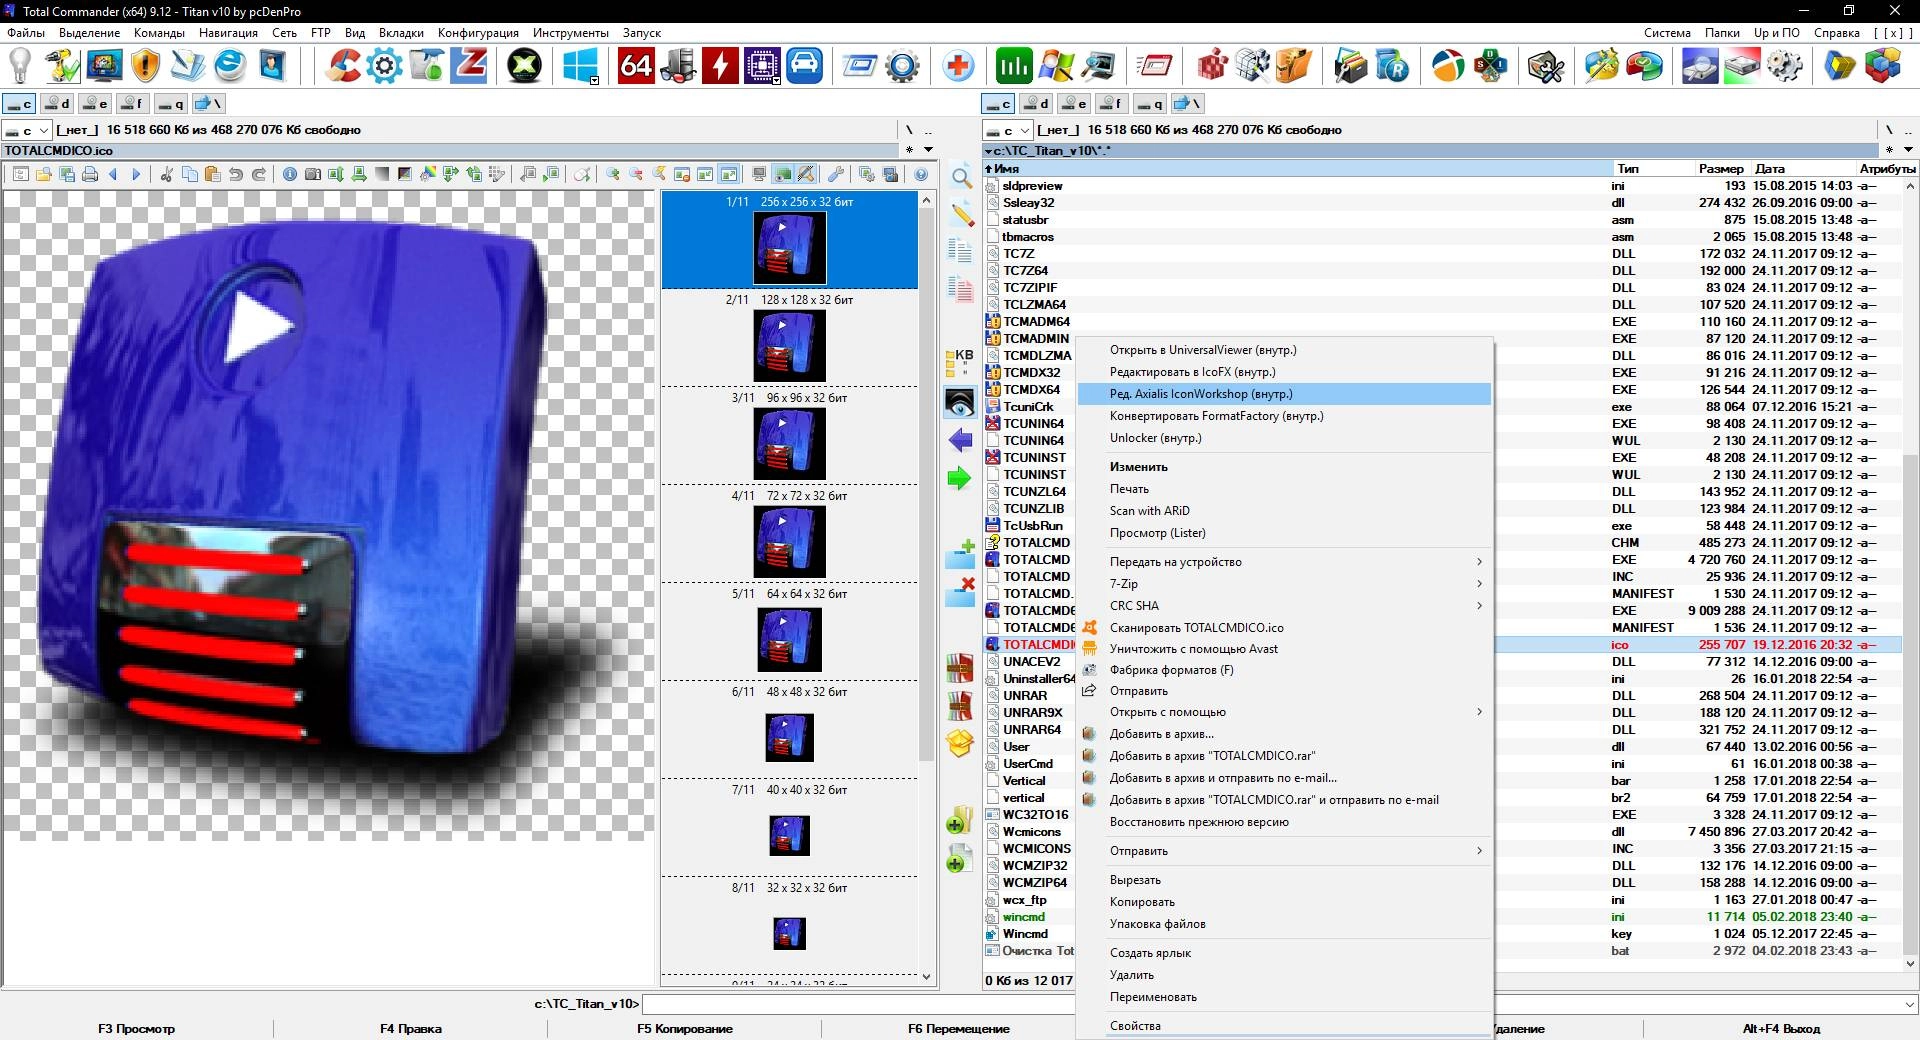The image size is (1920, 1040).
Task: Click the red lightning bolt icon
Action: click(x=720, y=67)
